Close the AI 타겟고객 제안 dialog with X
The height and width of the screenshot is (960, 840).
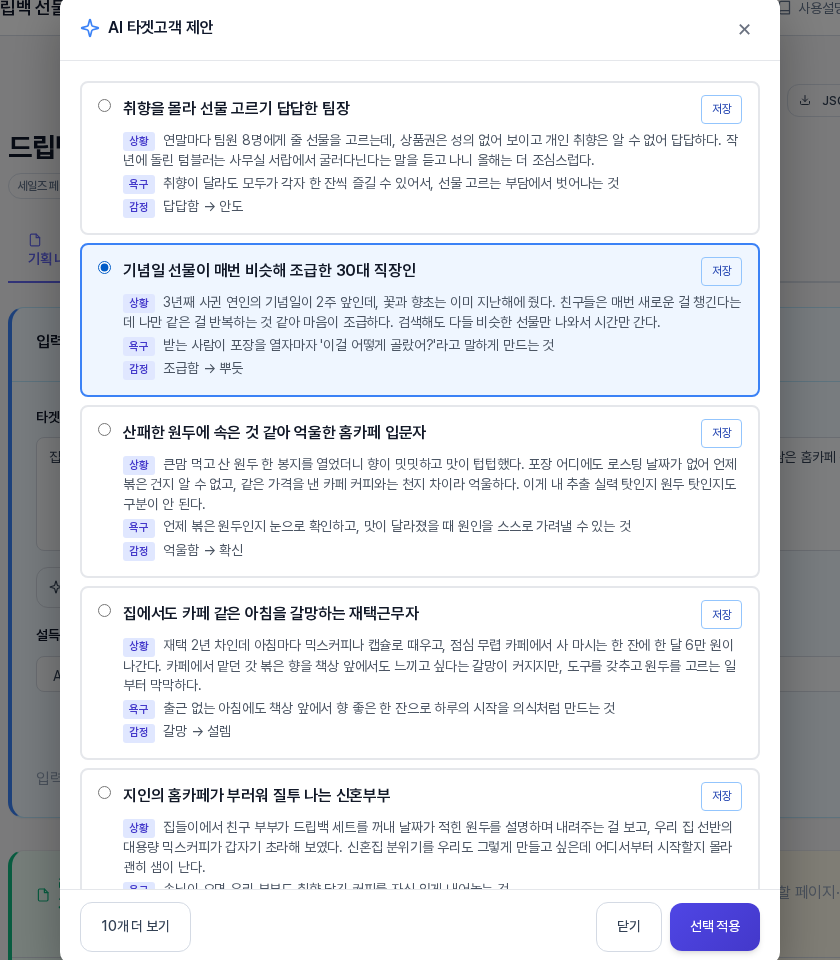[x=744, y=29]
